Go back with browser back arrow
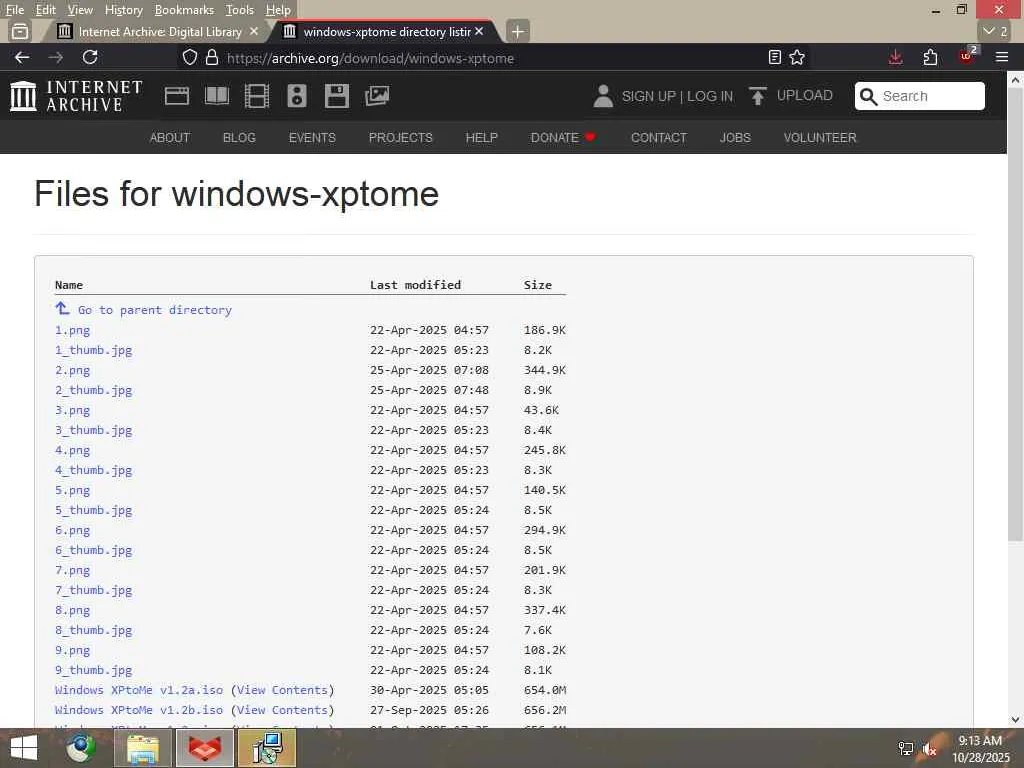This screenshot has width=1024, height=768. 22,57
